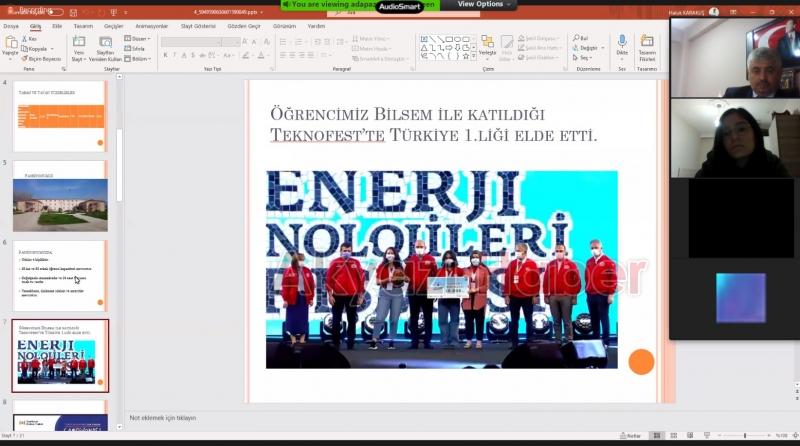Center align text
This screenshot has height=446, width=800.
click(292, 55)
